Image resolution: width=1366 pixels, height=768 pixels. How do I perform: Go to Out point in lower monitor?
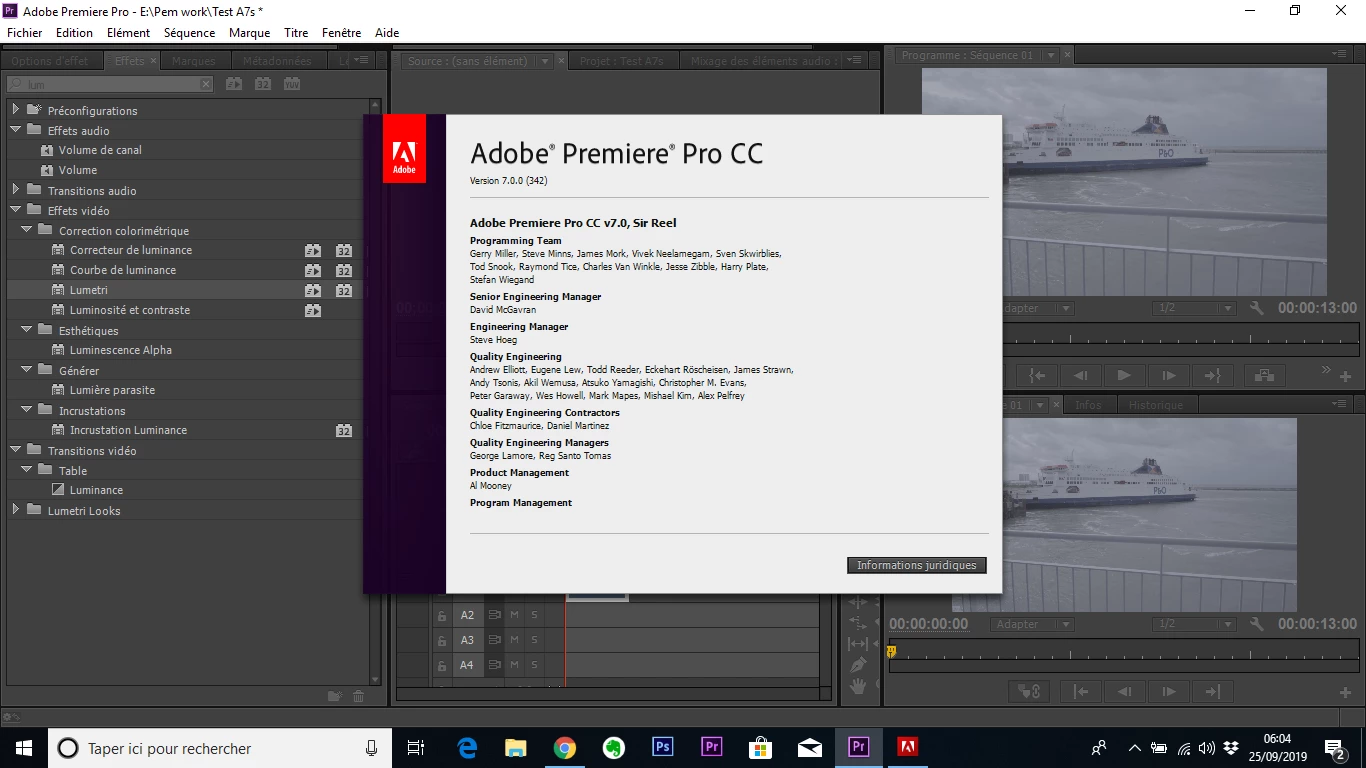click(x=1212, y=691)
